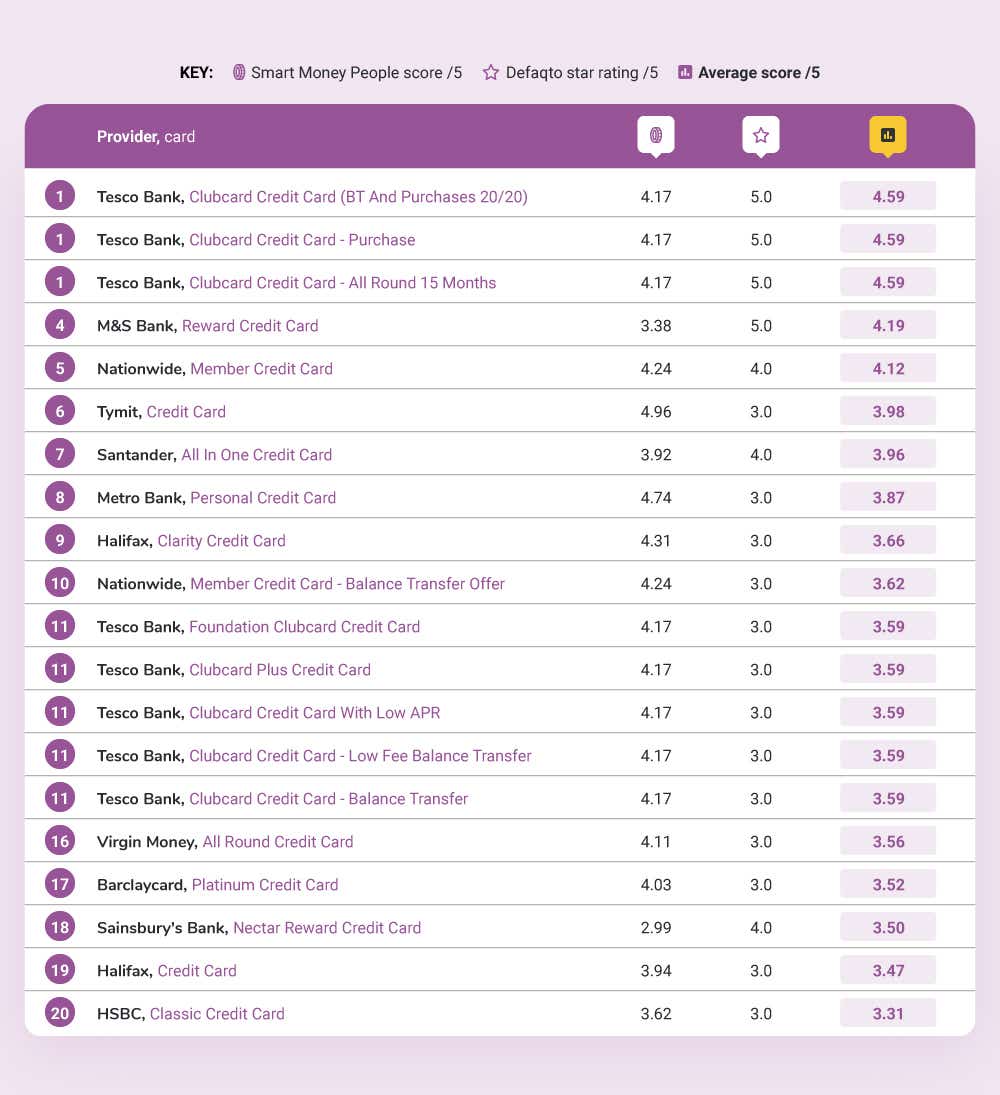
Task: Click the Provider, card column header
Action: coord(146,137)
